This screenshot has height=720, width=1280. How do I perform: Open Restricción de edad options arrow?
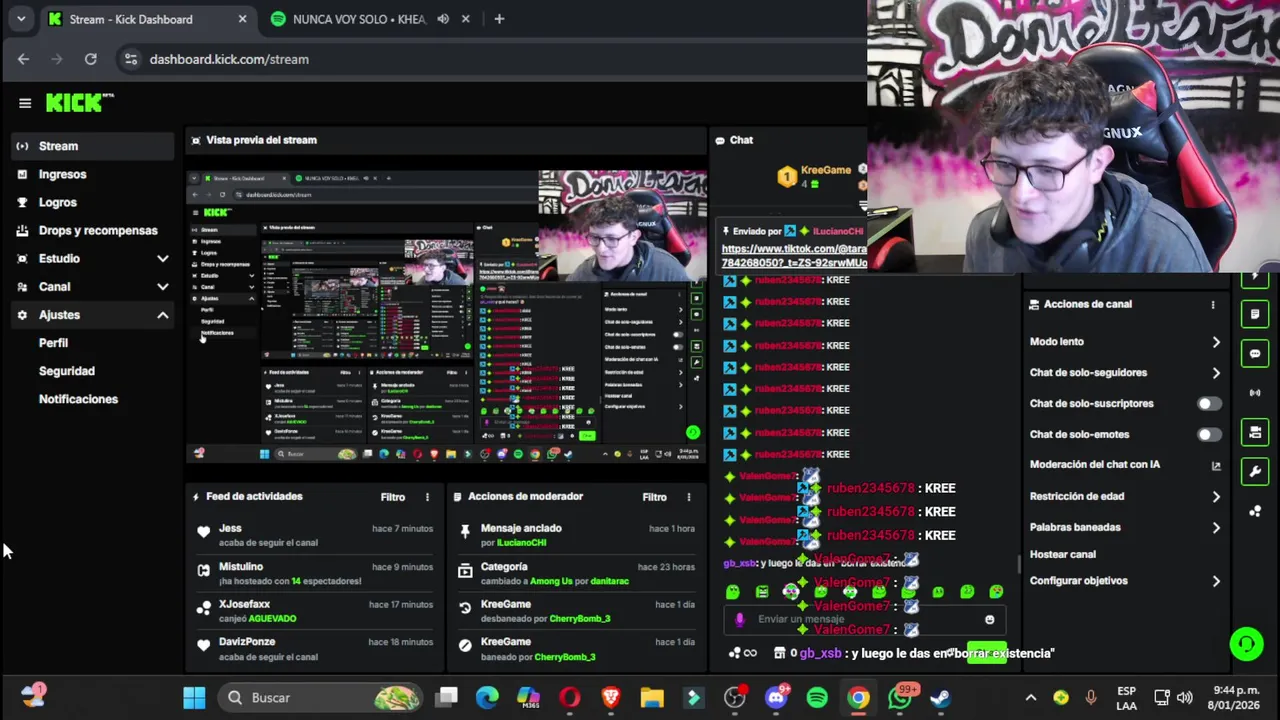click(x=1216, y=496)
